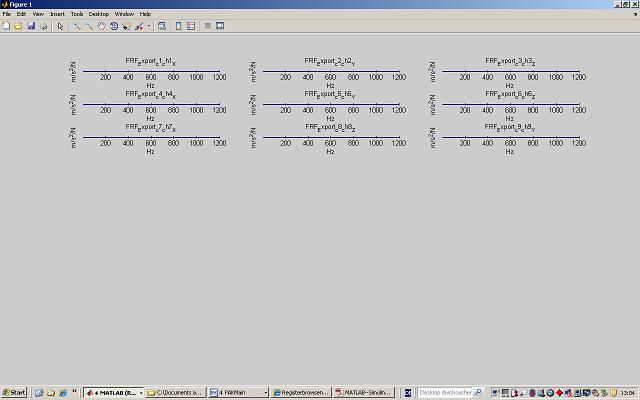Viewport: 640px width, 400px height.
Task: Toggle the Insert Legend button
Action: pos(190,25)
